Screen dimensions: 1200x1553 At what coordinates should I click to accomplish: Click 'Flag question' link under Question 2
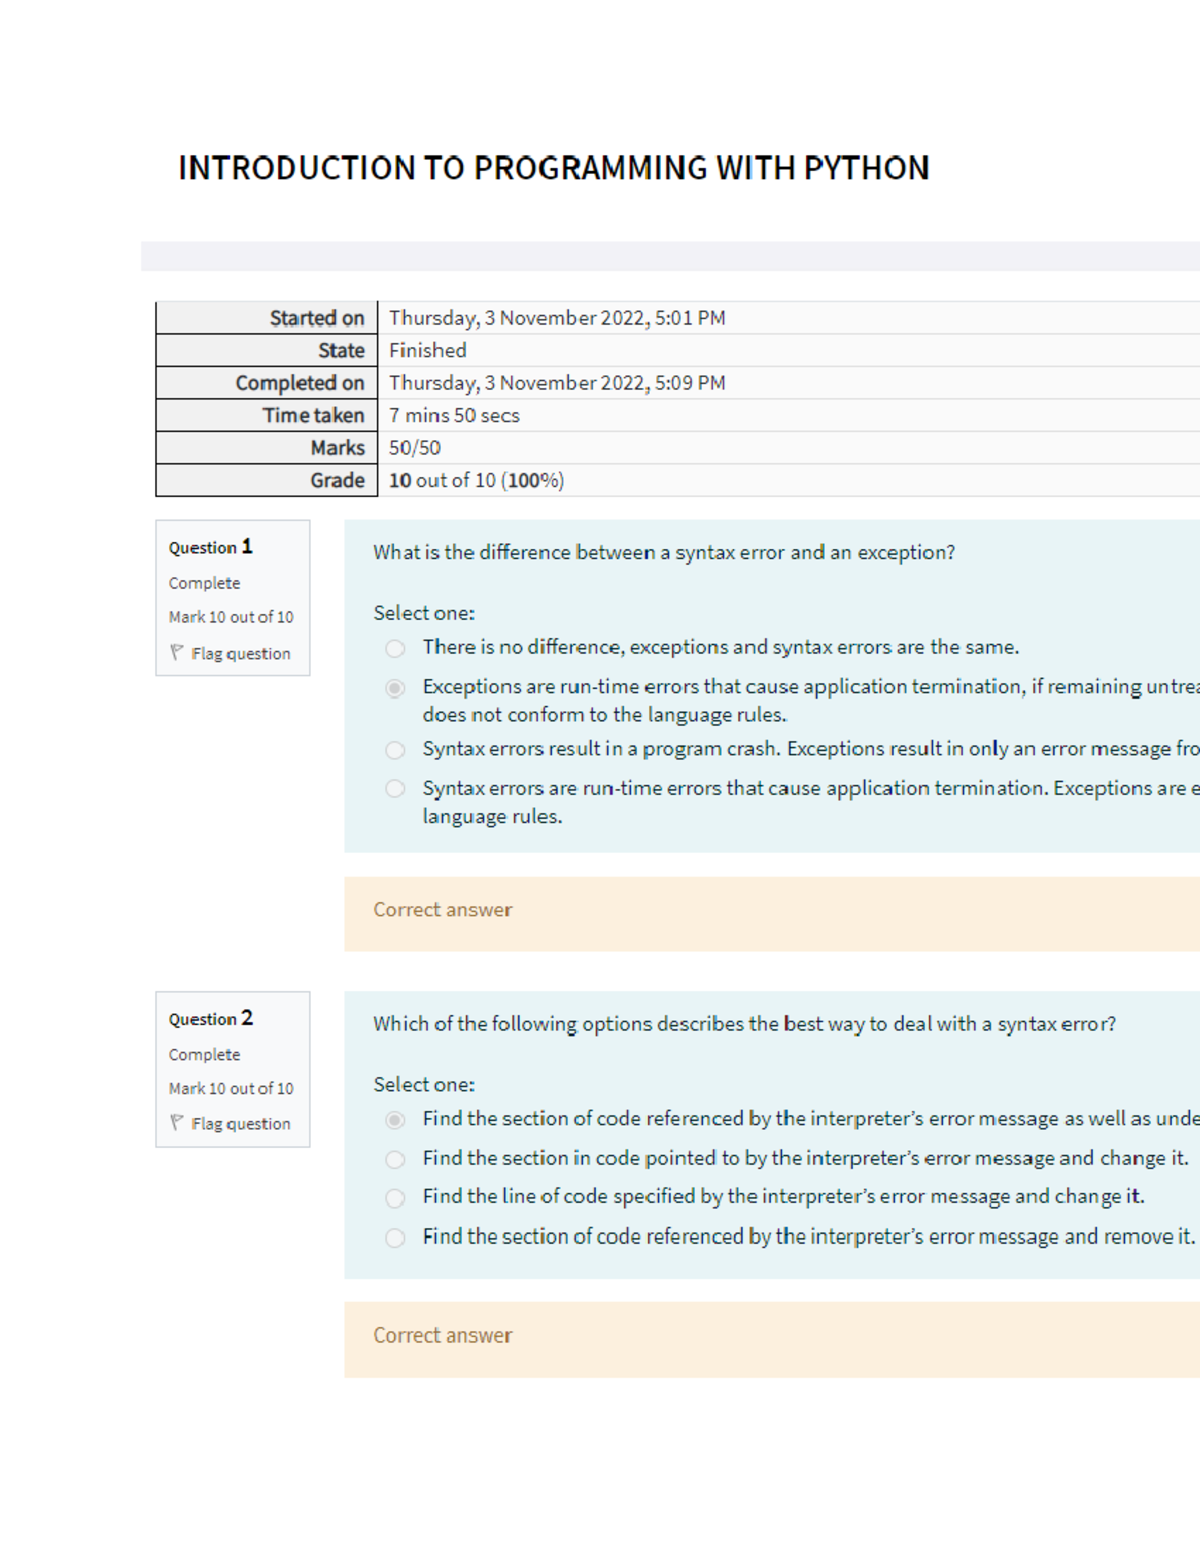point(241,1124)
